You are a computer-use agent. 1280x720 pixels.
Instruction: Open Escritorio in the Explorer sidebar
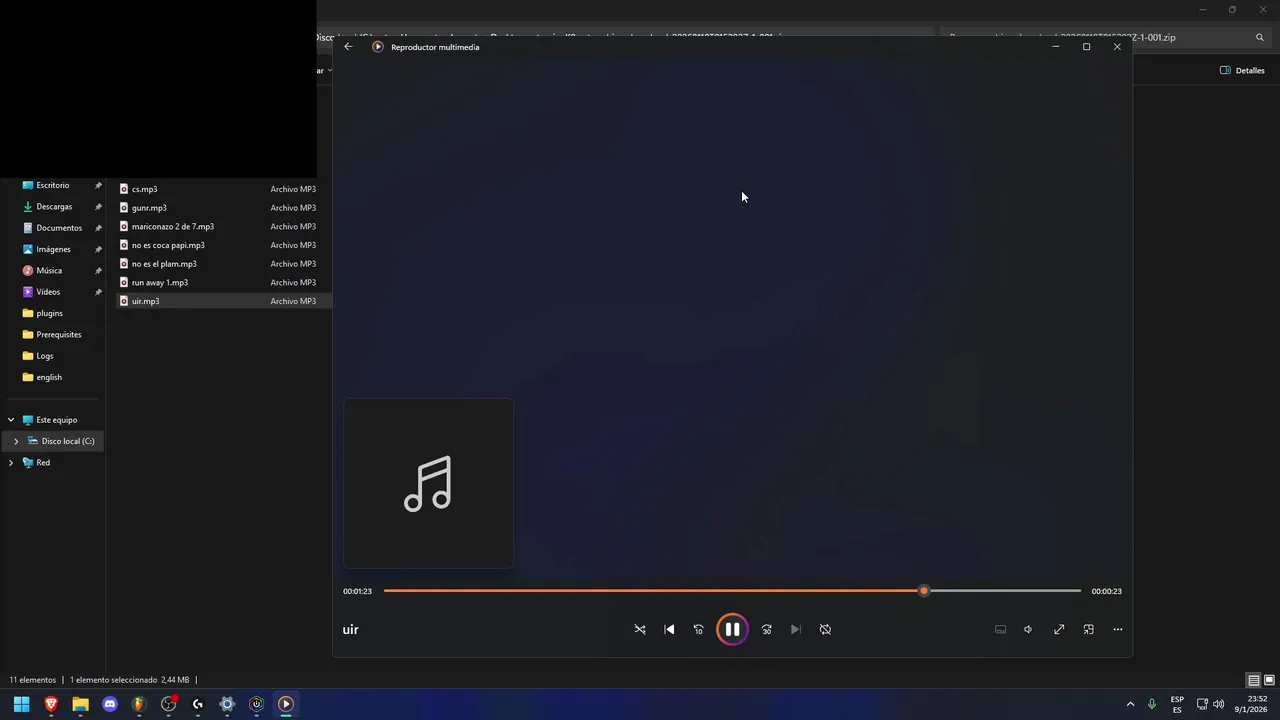click(x=53, y=185)
